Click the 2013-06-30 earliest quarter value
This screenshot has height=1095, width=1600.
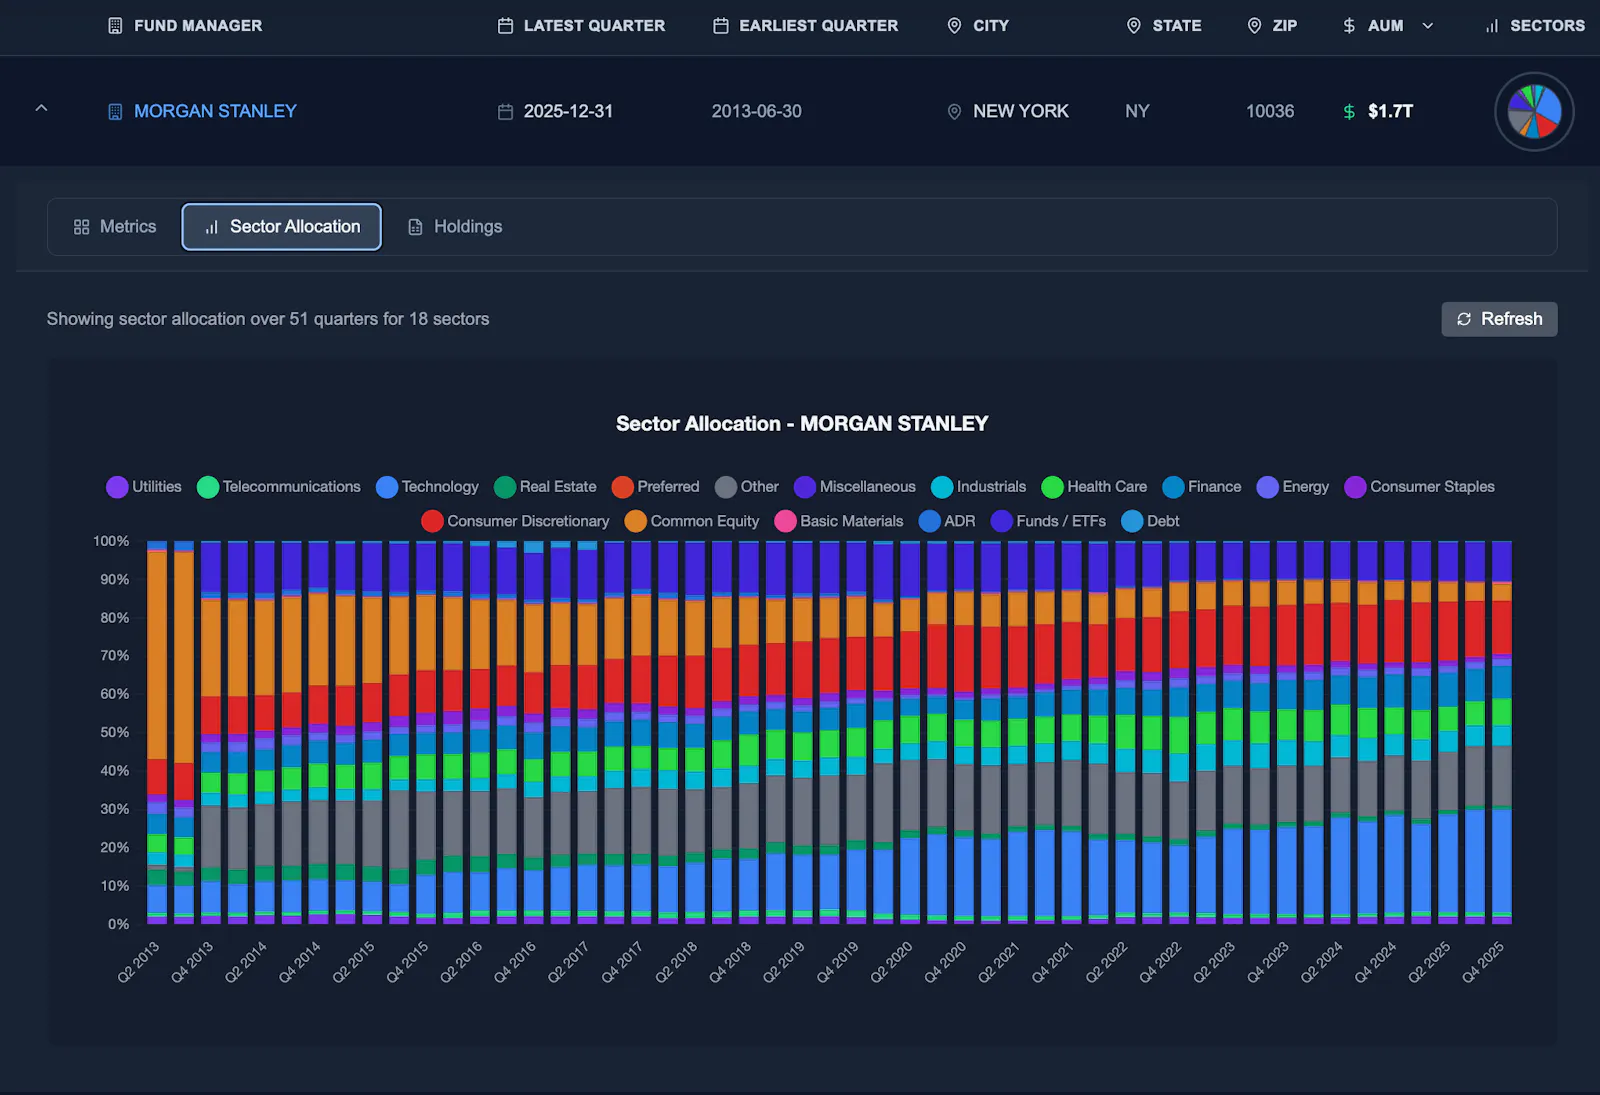[x=757, y=111]
